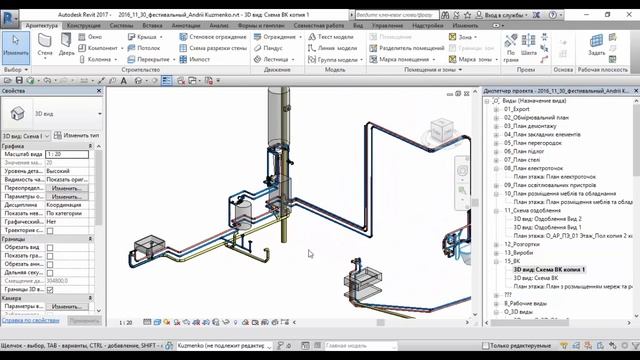Collapse the 15_ВК node in project browser
Image resolution: width=640 pixels, height=360 pixels.
tap(496, 261)
